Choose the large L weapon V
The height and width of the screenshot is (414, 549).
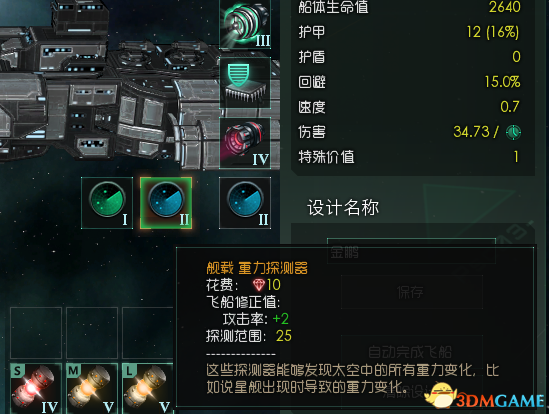point(148,389)
